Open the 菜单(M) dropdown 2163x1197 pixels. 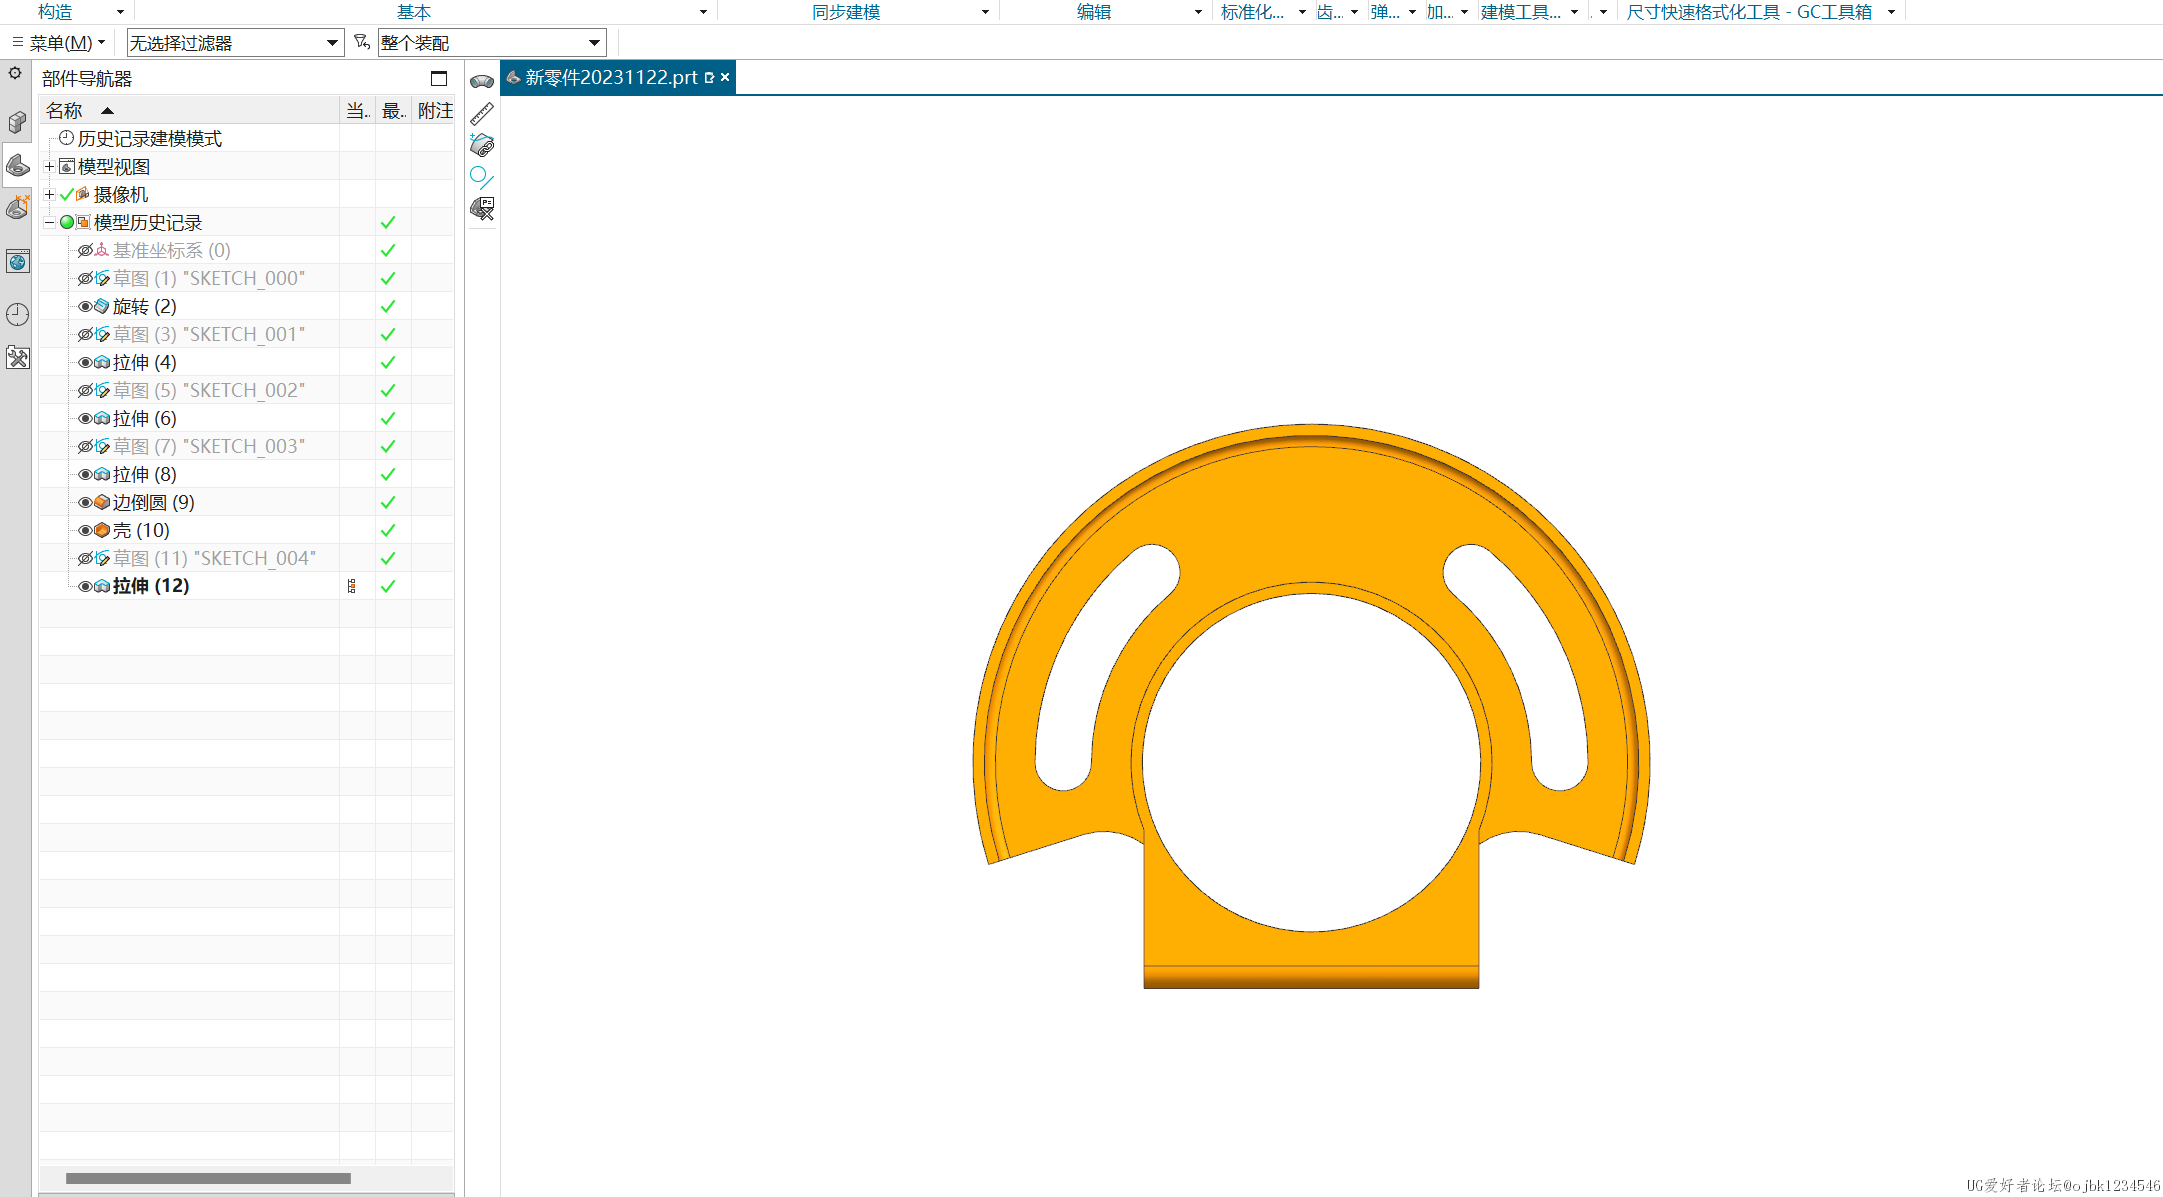pos(60,42)
